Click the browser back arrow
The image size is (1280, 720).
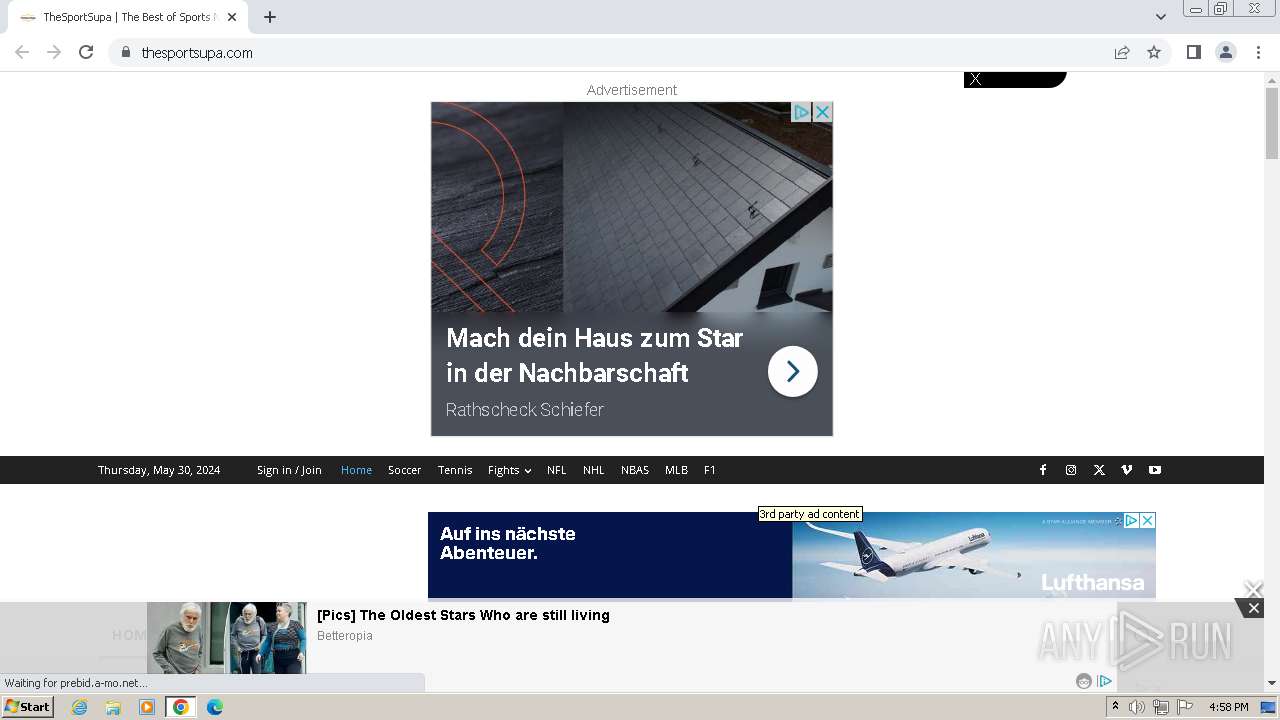[22, 52]
